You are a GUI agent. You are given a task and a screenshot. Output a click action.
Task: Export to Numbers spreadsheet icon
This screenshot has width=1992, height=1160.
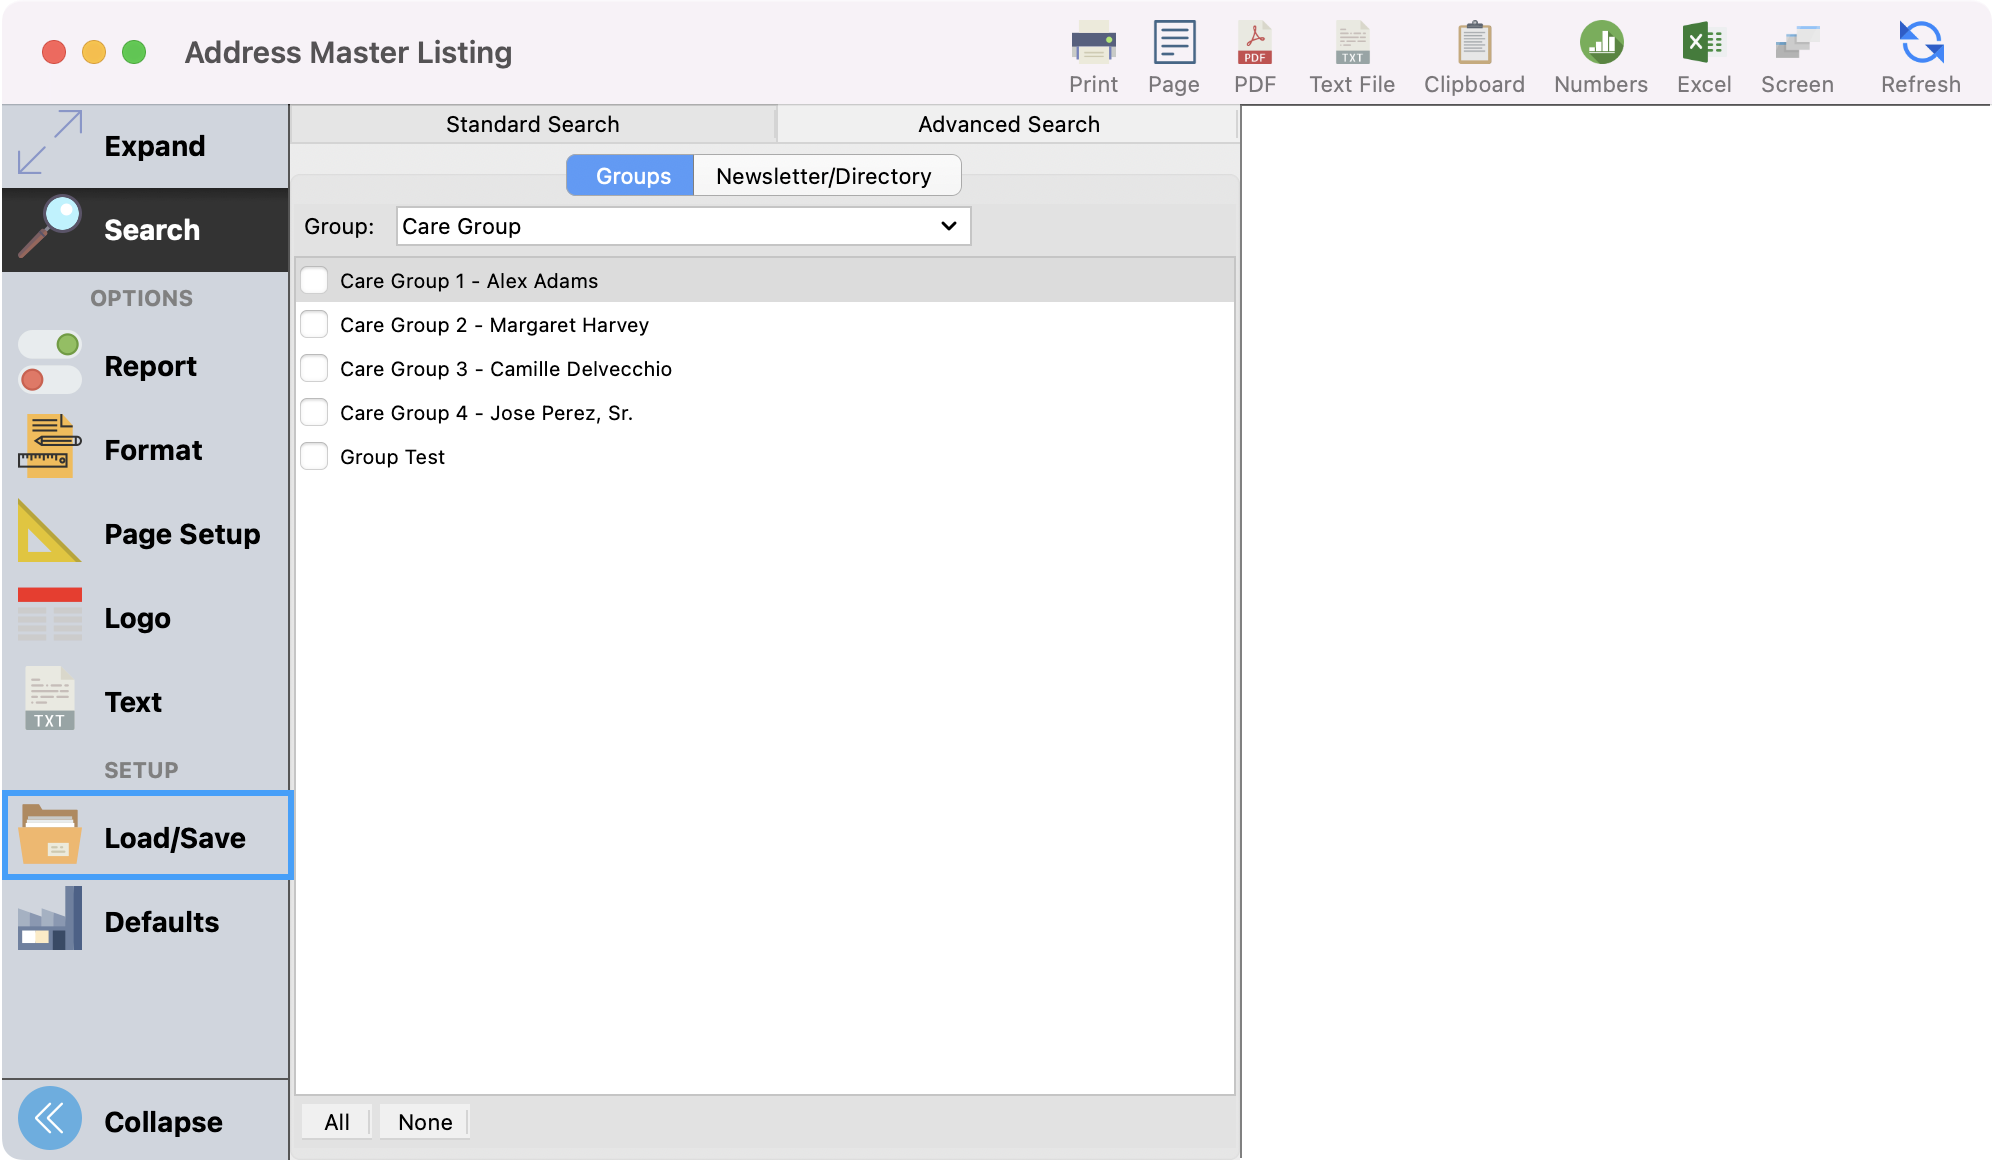[x=1600, y=44]
